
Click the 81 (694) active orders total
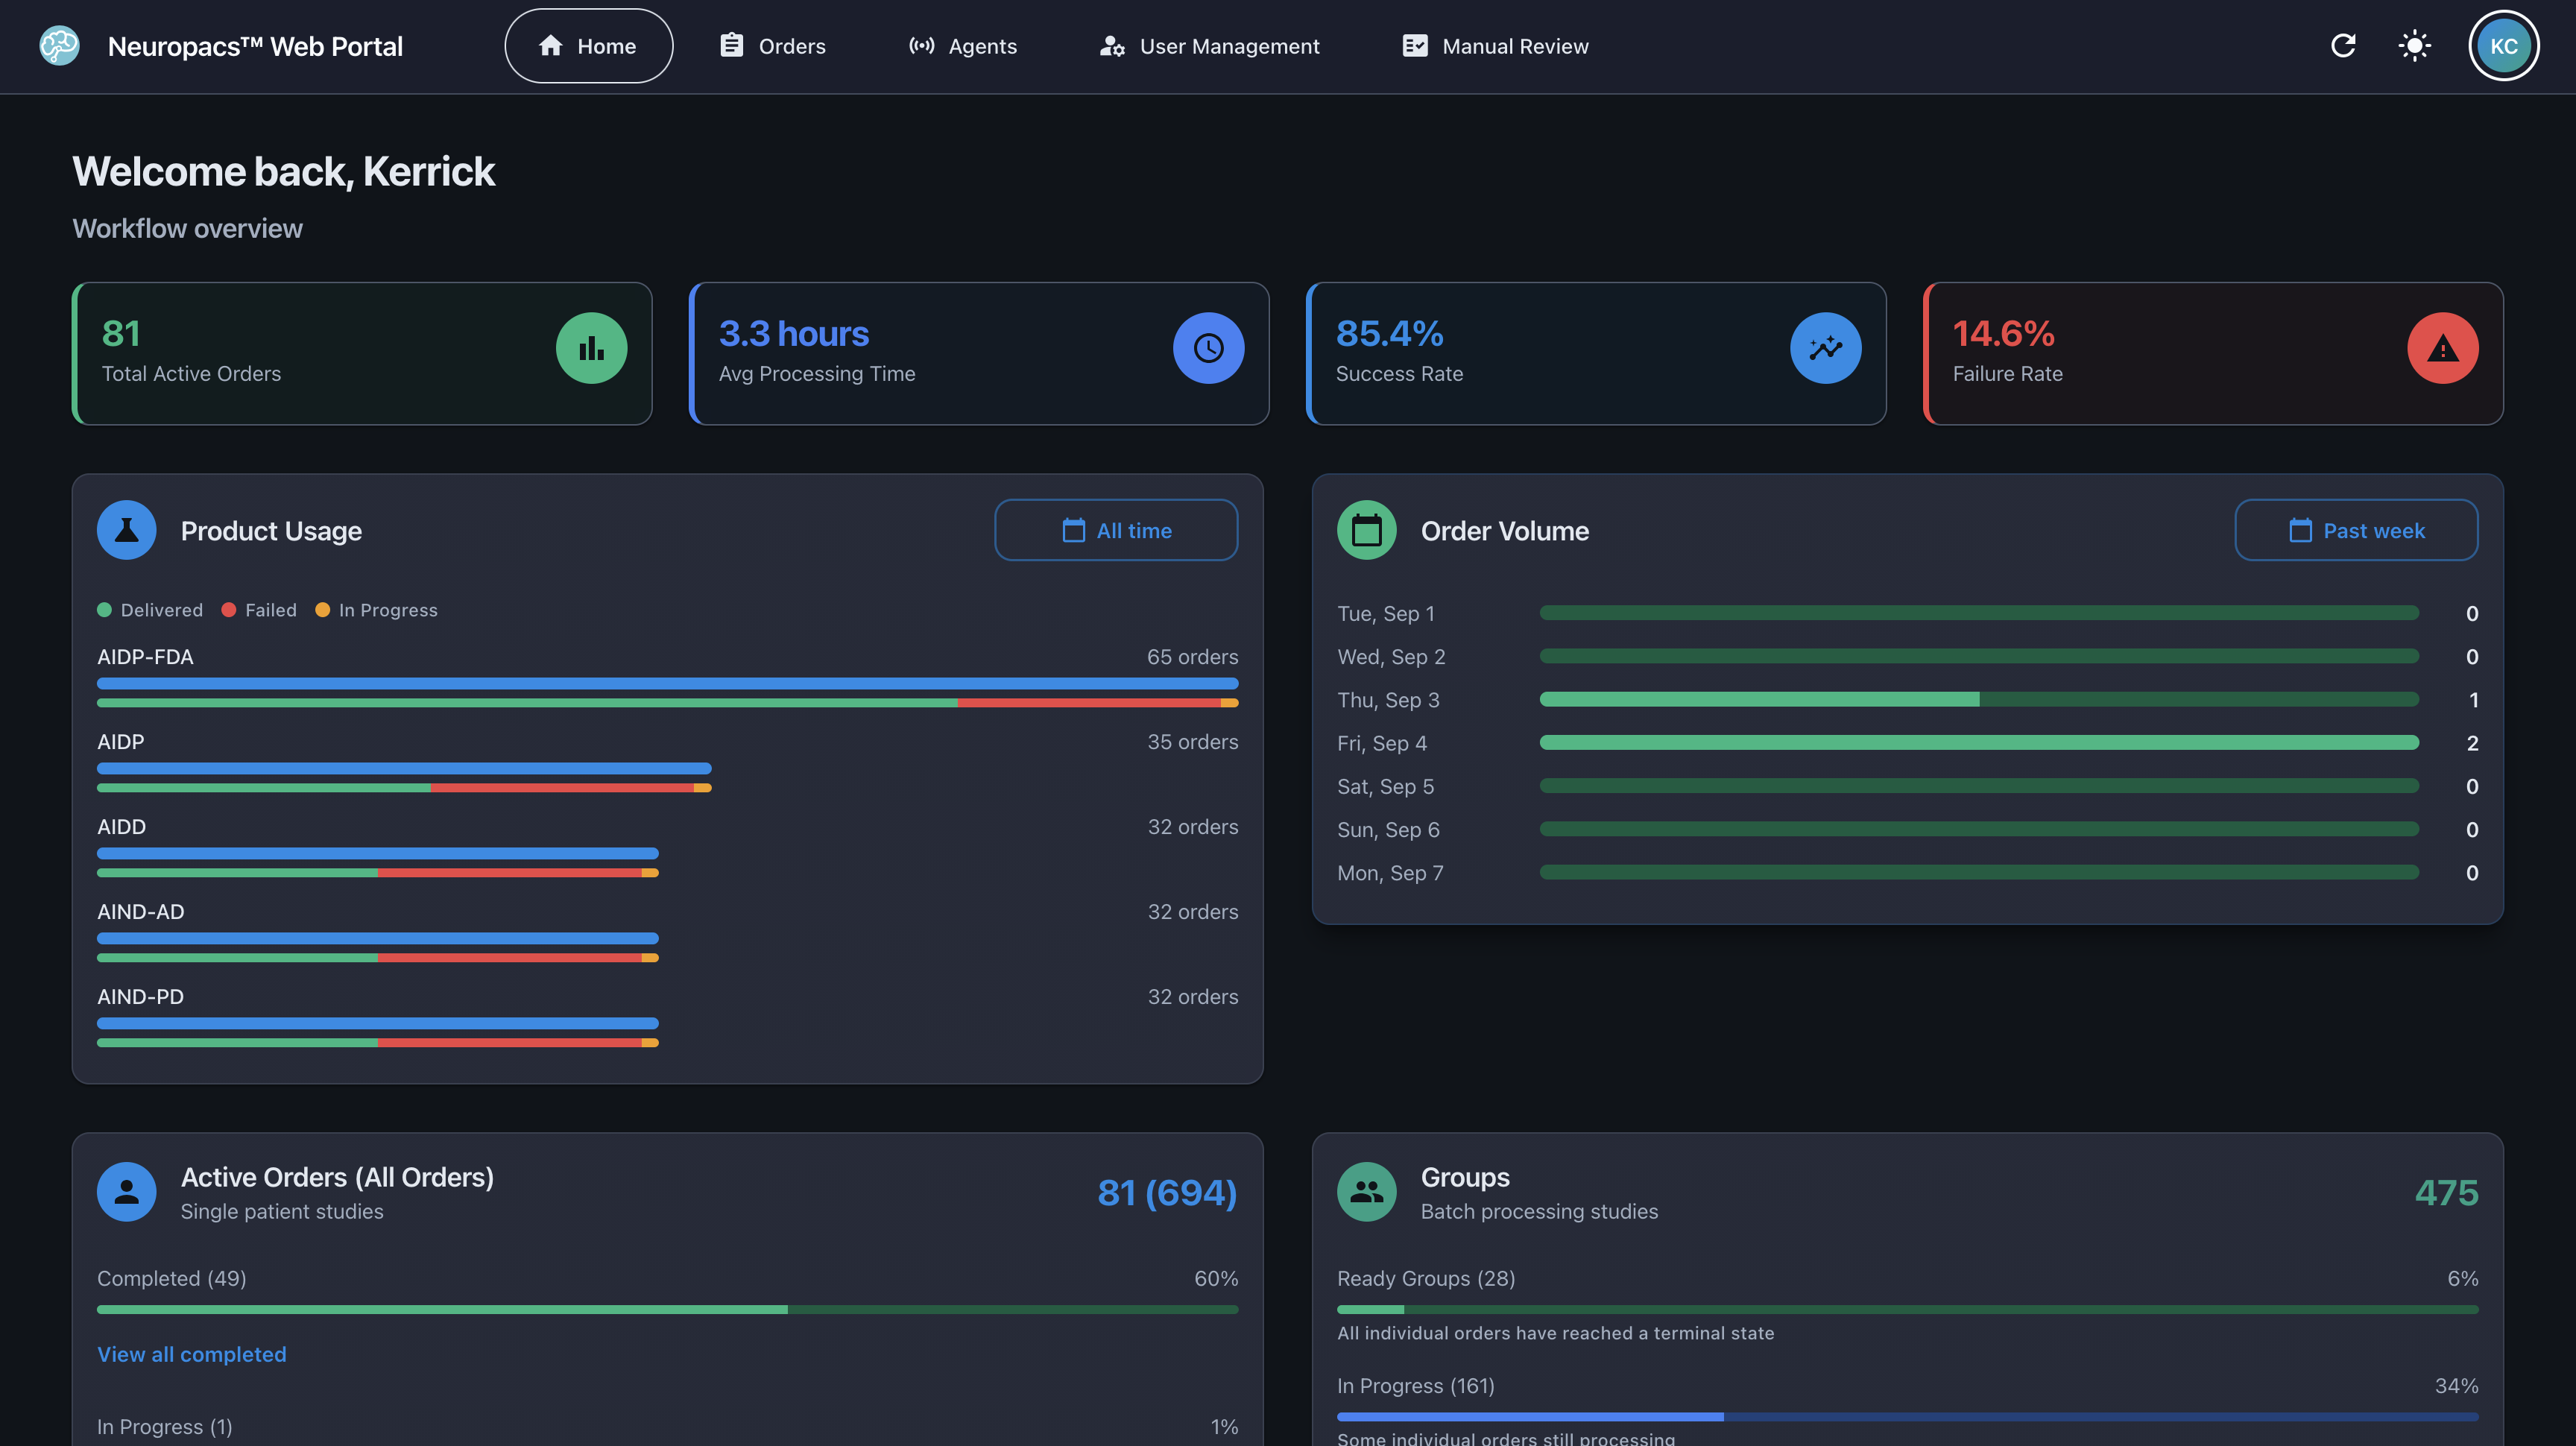[x=1167, y=1192]
